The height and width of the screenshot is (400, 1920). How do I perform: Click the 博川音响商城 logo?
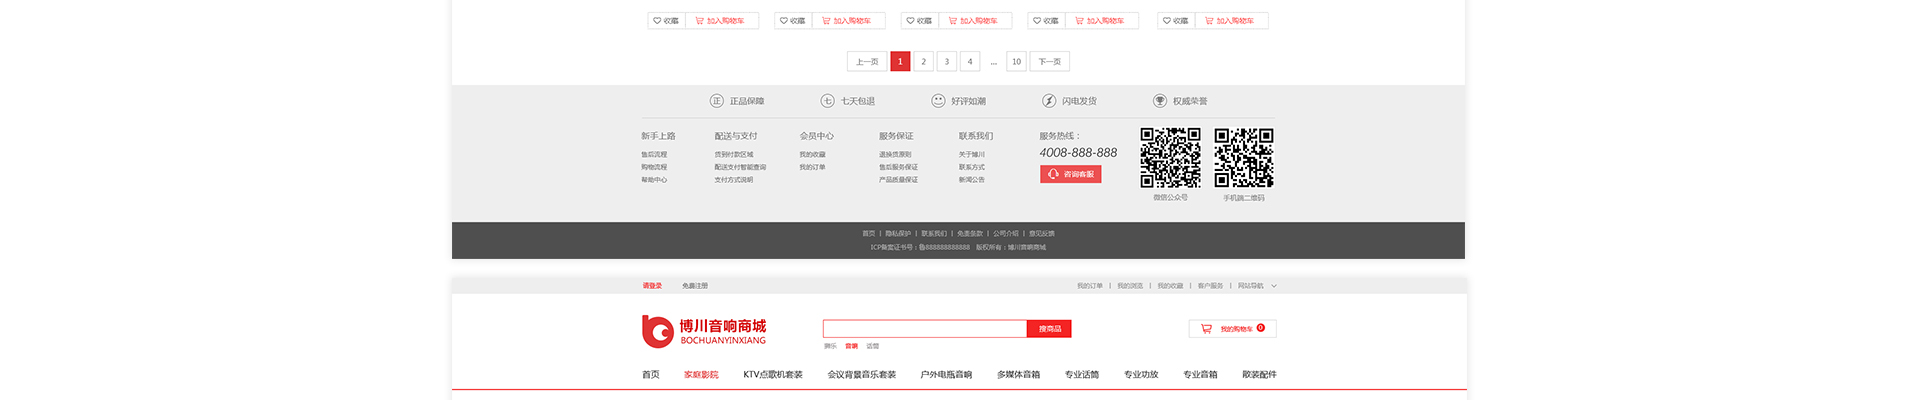tap(704, 331)
